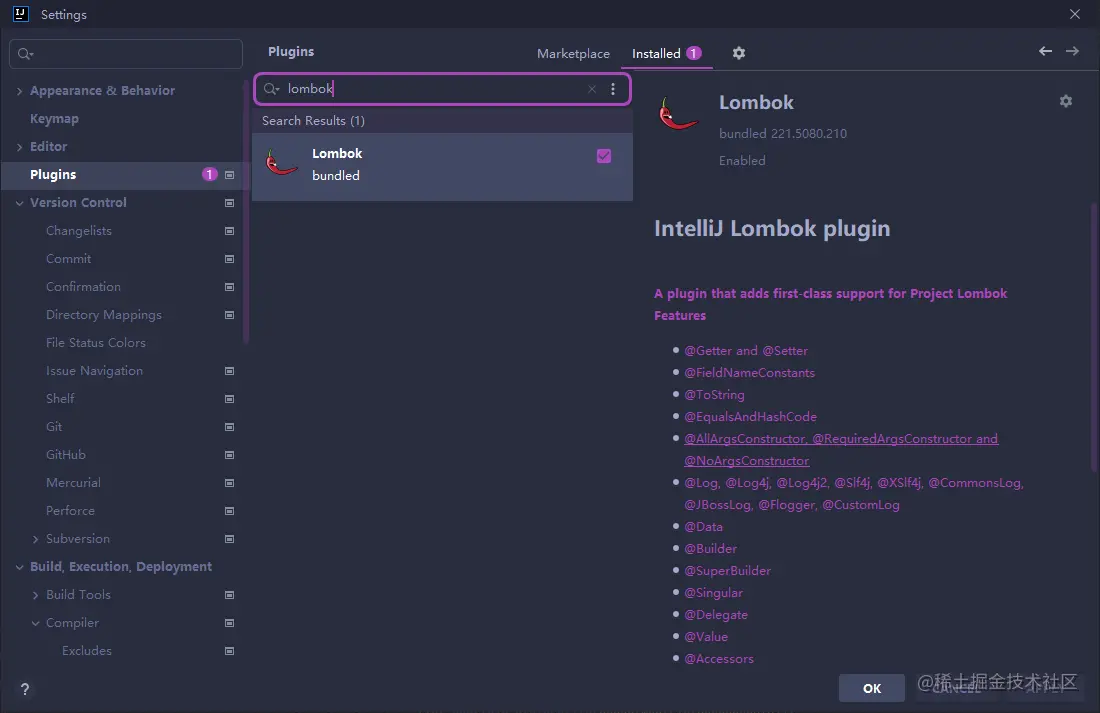Click project-level icon beside Mercurial
This screenshot has width=1100, height=713.
tap(229, 483)
